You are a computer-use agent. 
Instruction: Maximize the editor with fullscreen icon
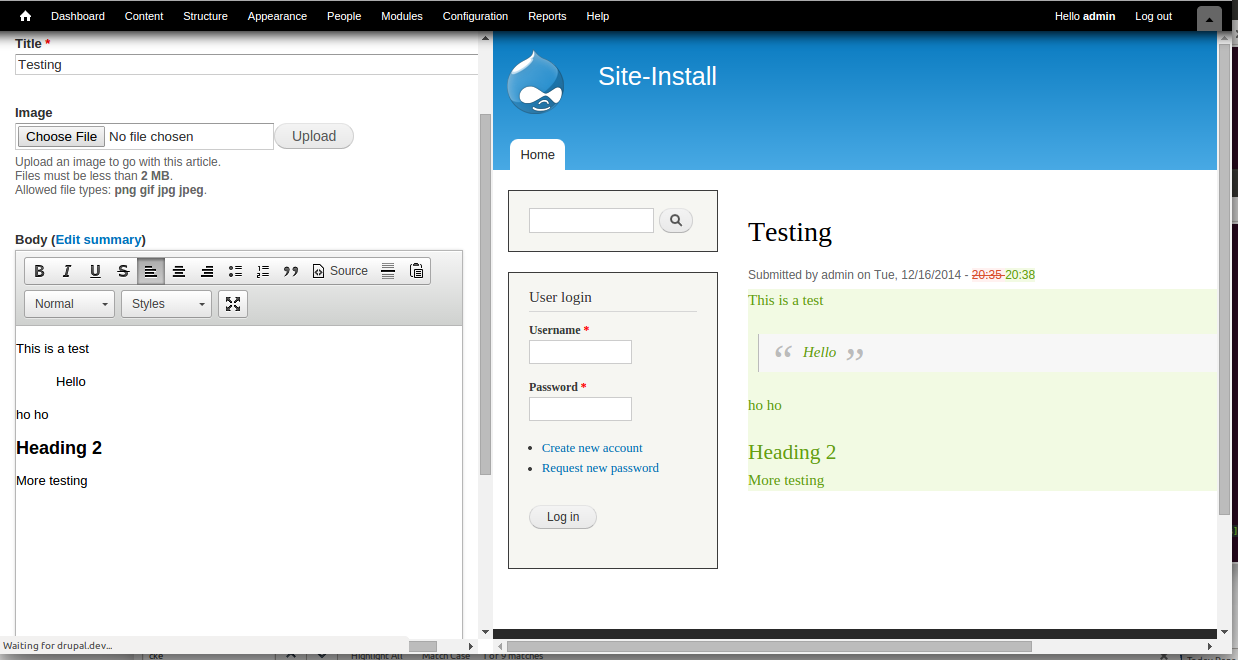(233, 304)
